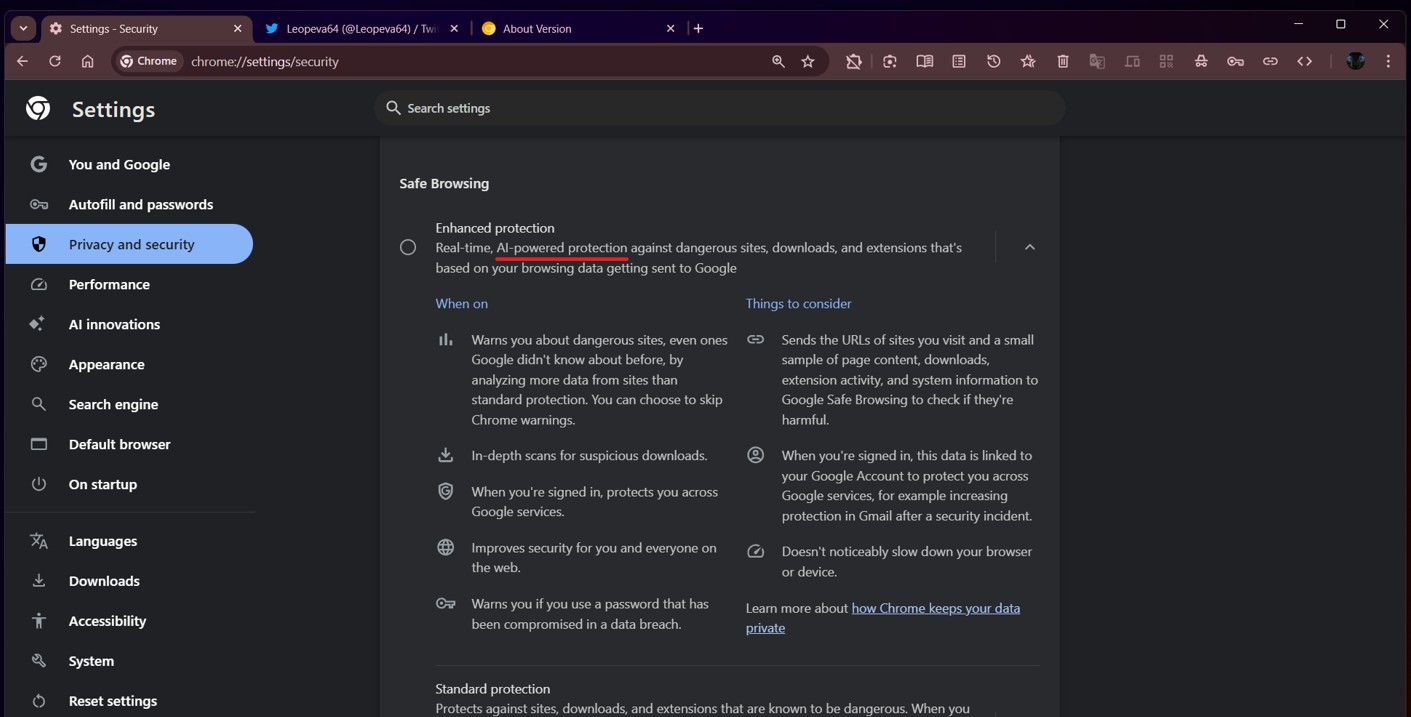Open Privacy and security settings

[x=129, y=244]
